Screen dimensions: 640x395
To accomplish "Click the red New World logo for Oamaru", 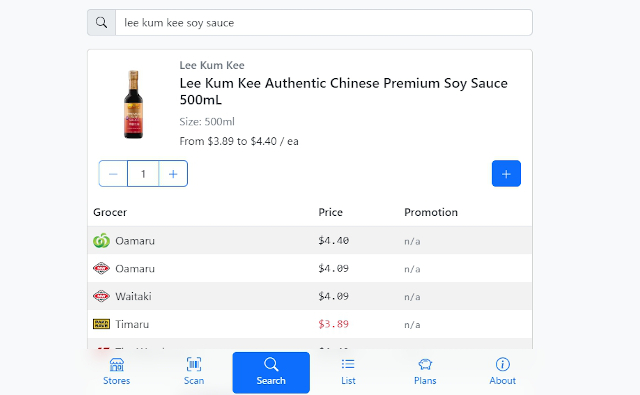I will point(101,269).
